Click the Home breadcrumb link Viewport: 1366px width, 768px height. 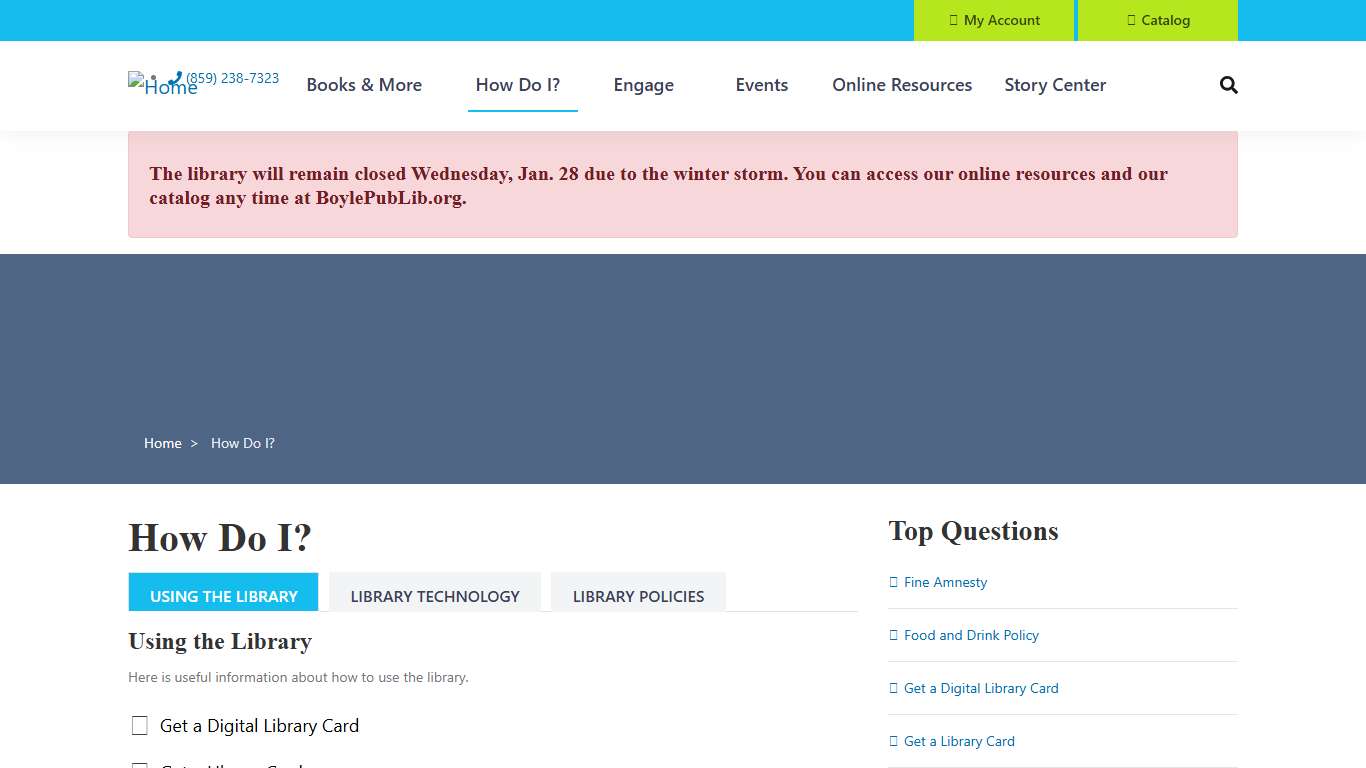163,443
